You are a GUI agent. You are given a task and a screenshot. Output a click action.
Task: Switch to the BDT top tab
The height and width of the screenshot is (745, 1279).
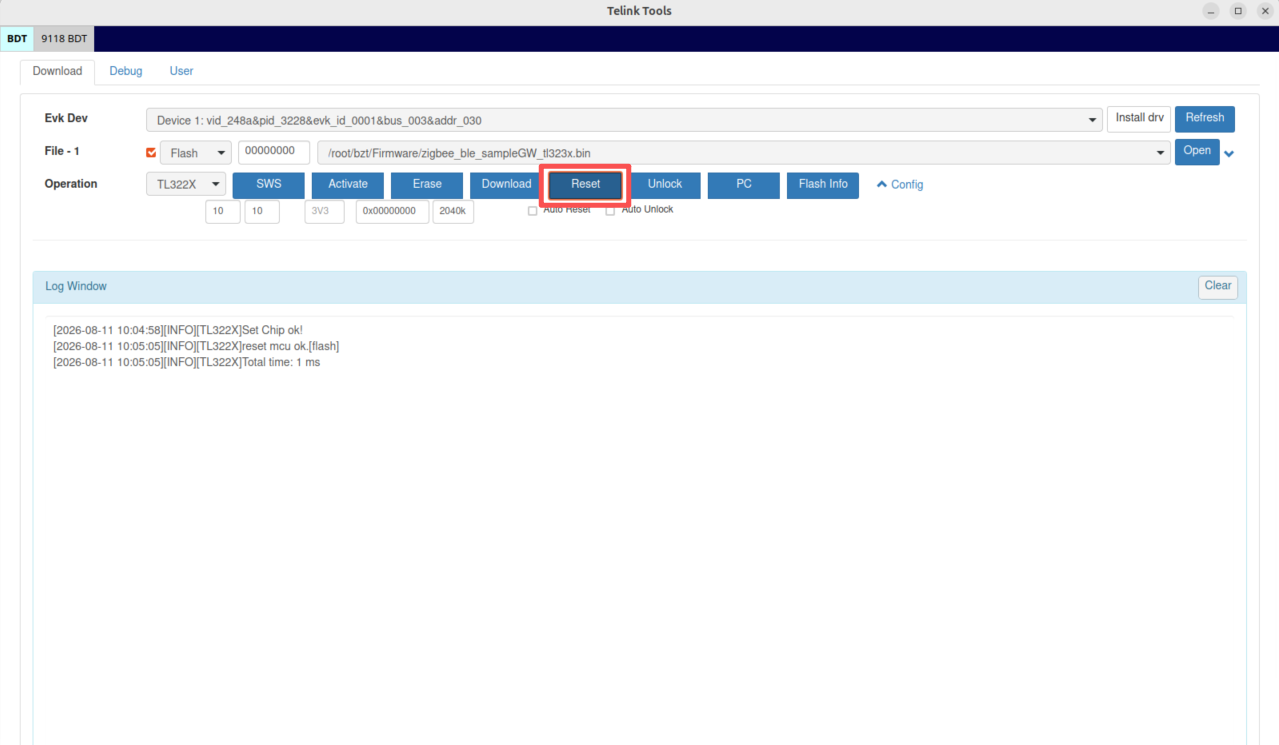click(x=17, y=39)
